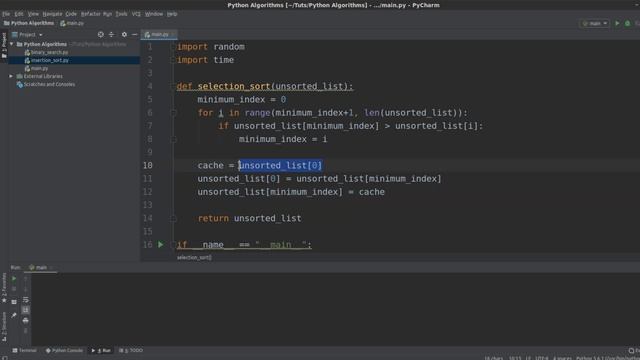
Task: Click the cursor position 10:13 in status bar
Action: (x=515, y=358)
